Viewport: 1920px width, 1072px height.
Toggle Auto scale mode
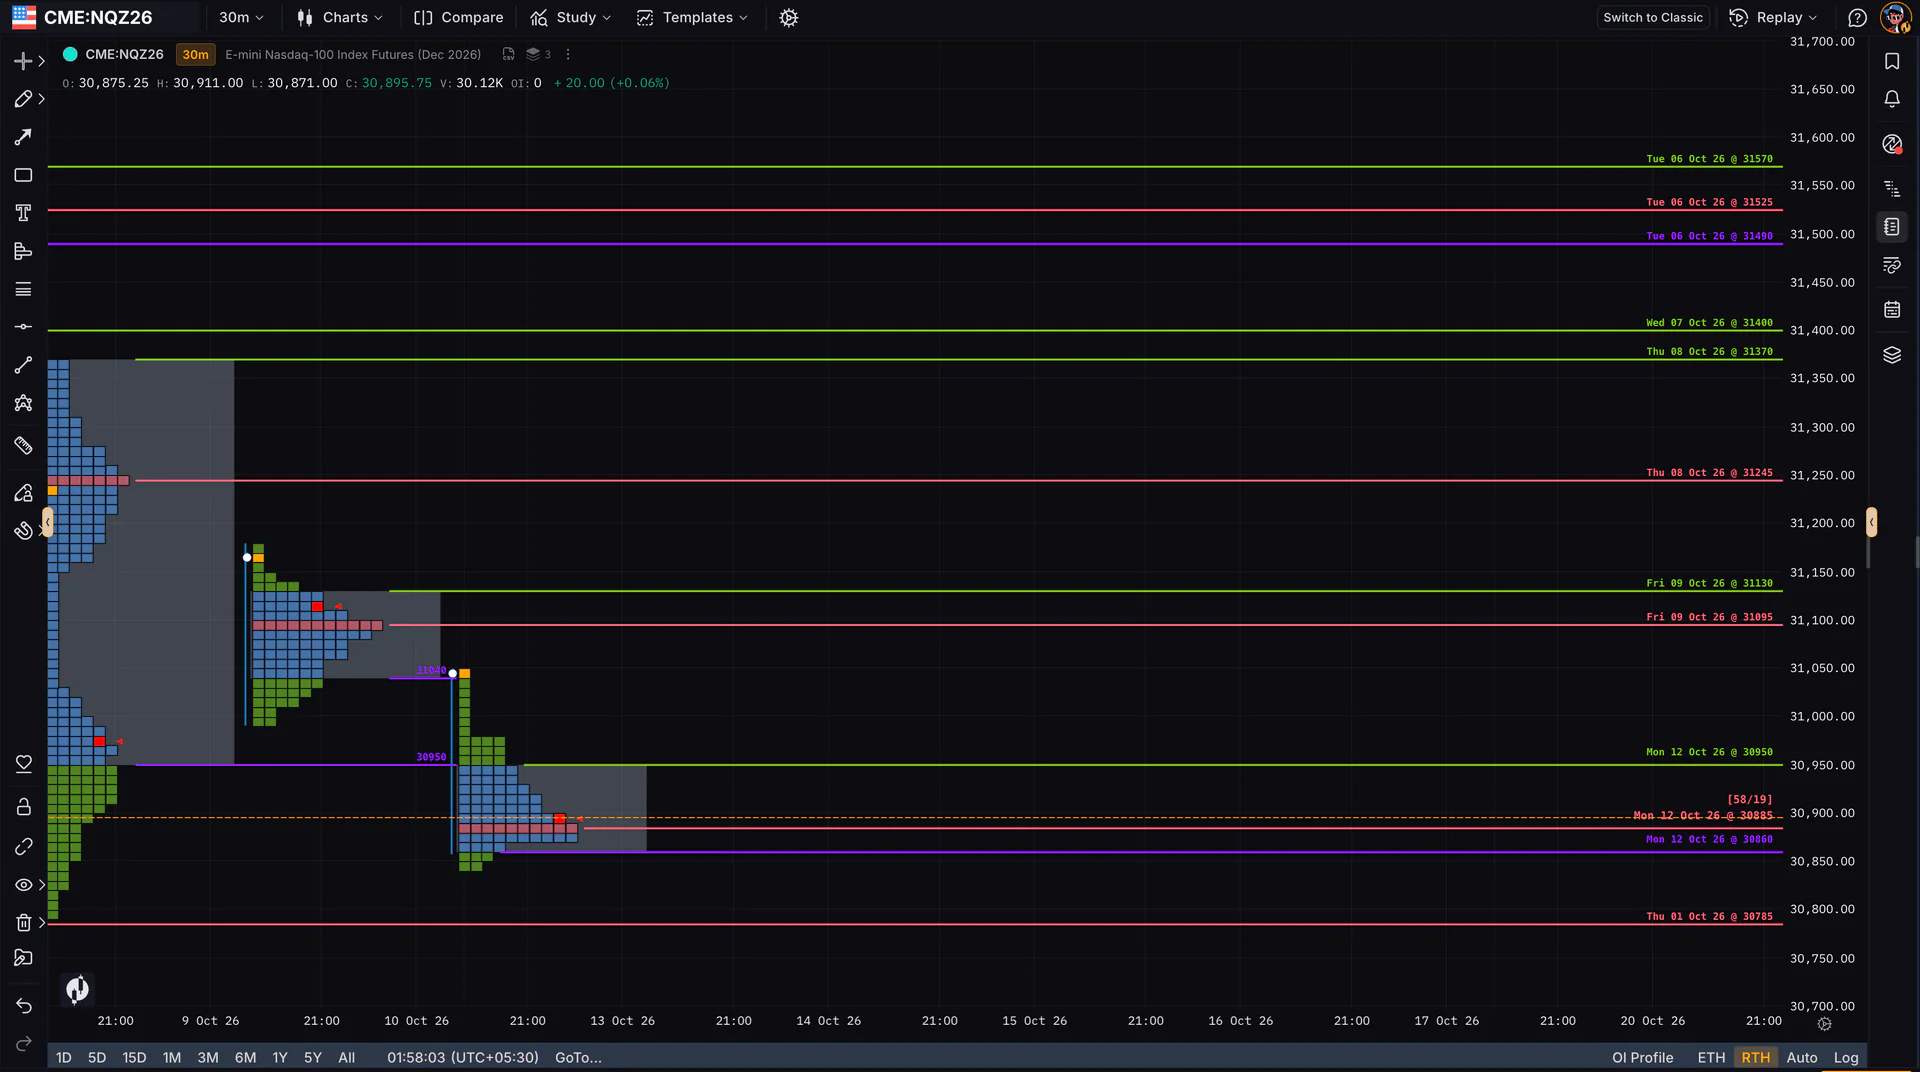pos(1802,1058)
